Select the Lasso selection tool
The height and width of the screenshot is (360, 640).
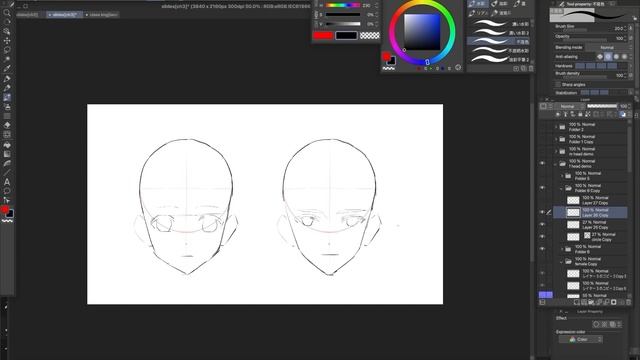[7, 50]
